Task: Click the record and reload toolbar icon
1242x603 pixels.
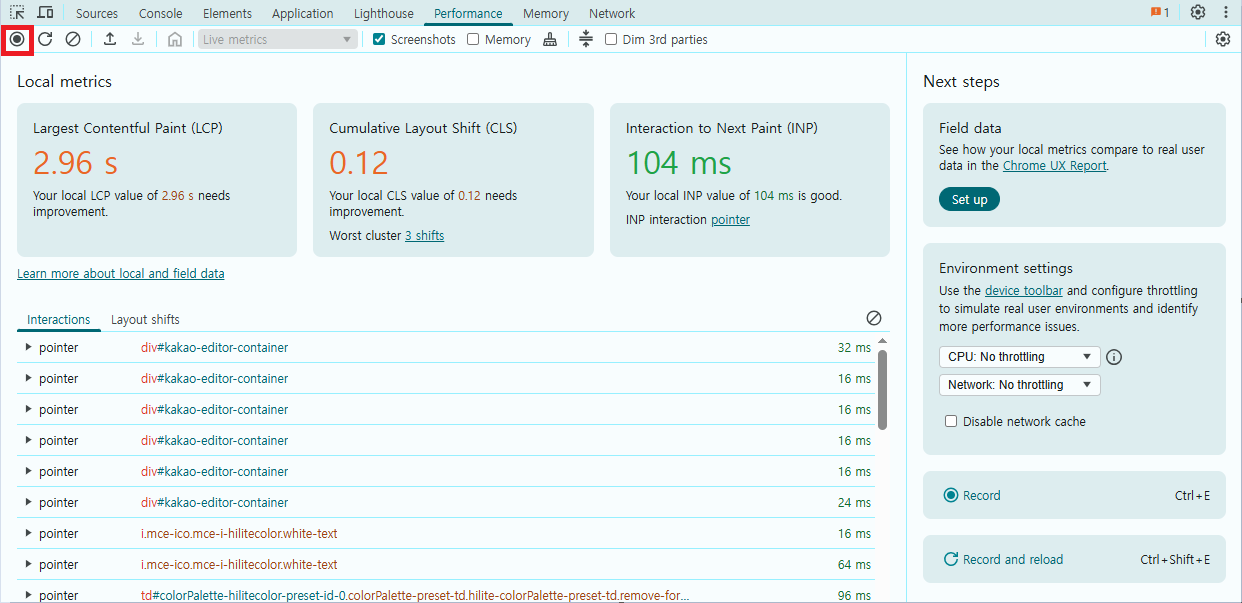Action: tap(45, 39)
